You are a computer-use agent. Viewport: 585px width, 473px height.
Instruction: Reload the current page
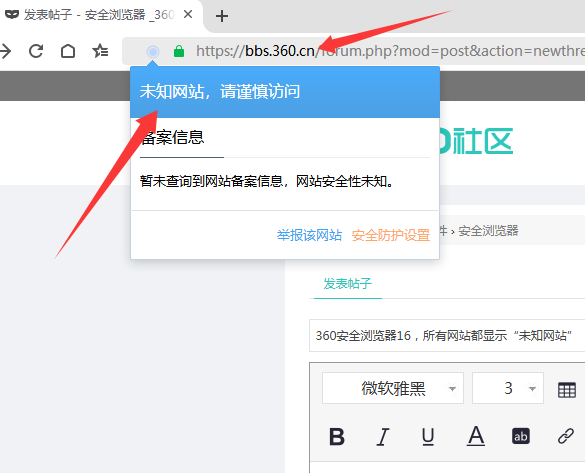(36, 51)
